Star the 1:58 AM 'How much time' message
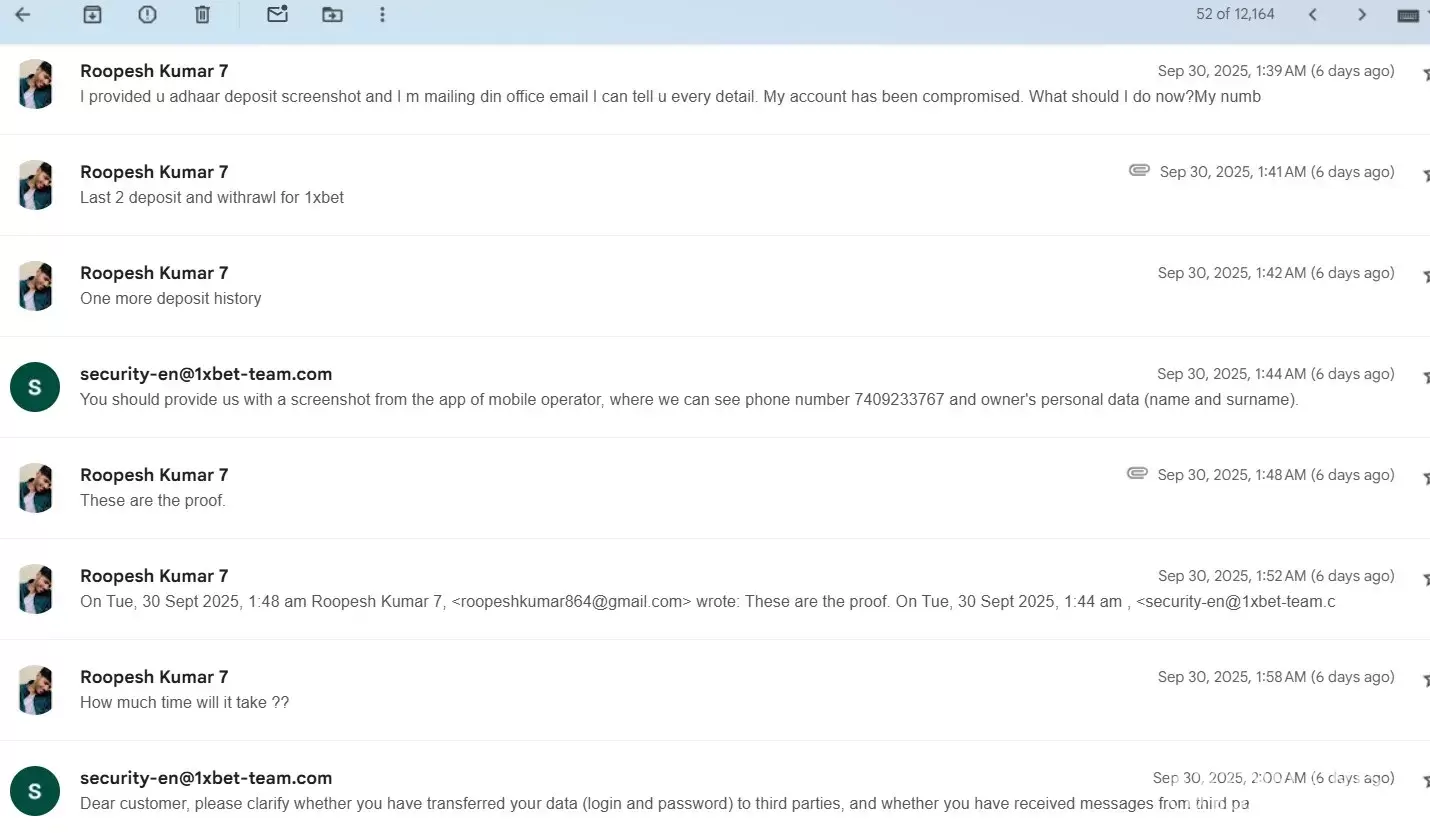This screenshot has width=1430, height=833. [x=1424, y=679]
